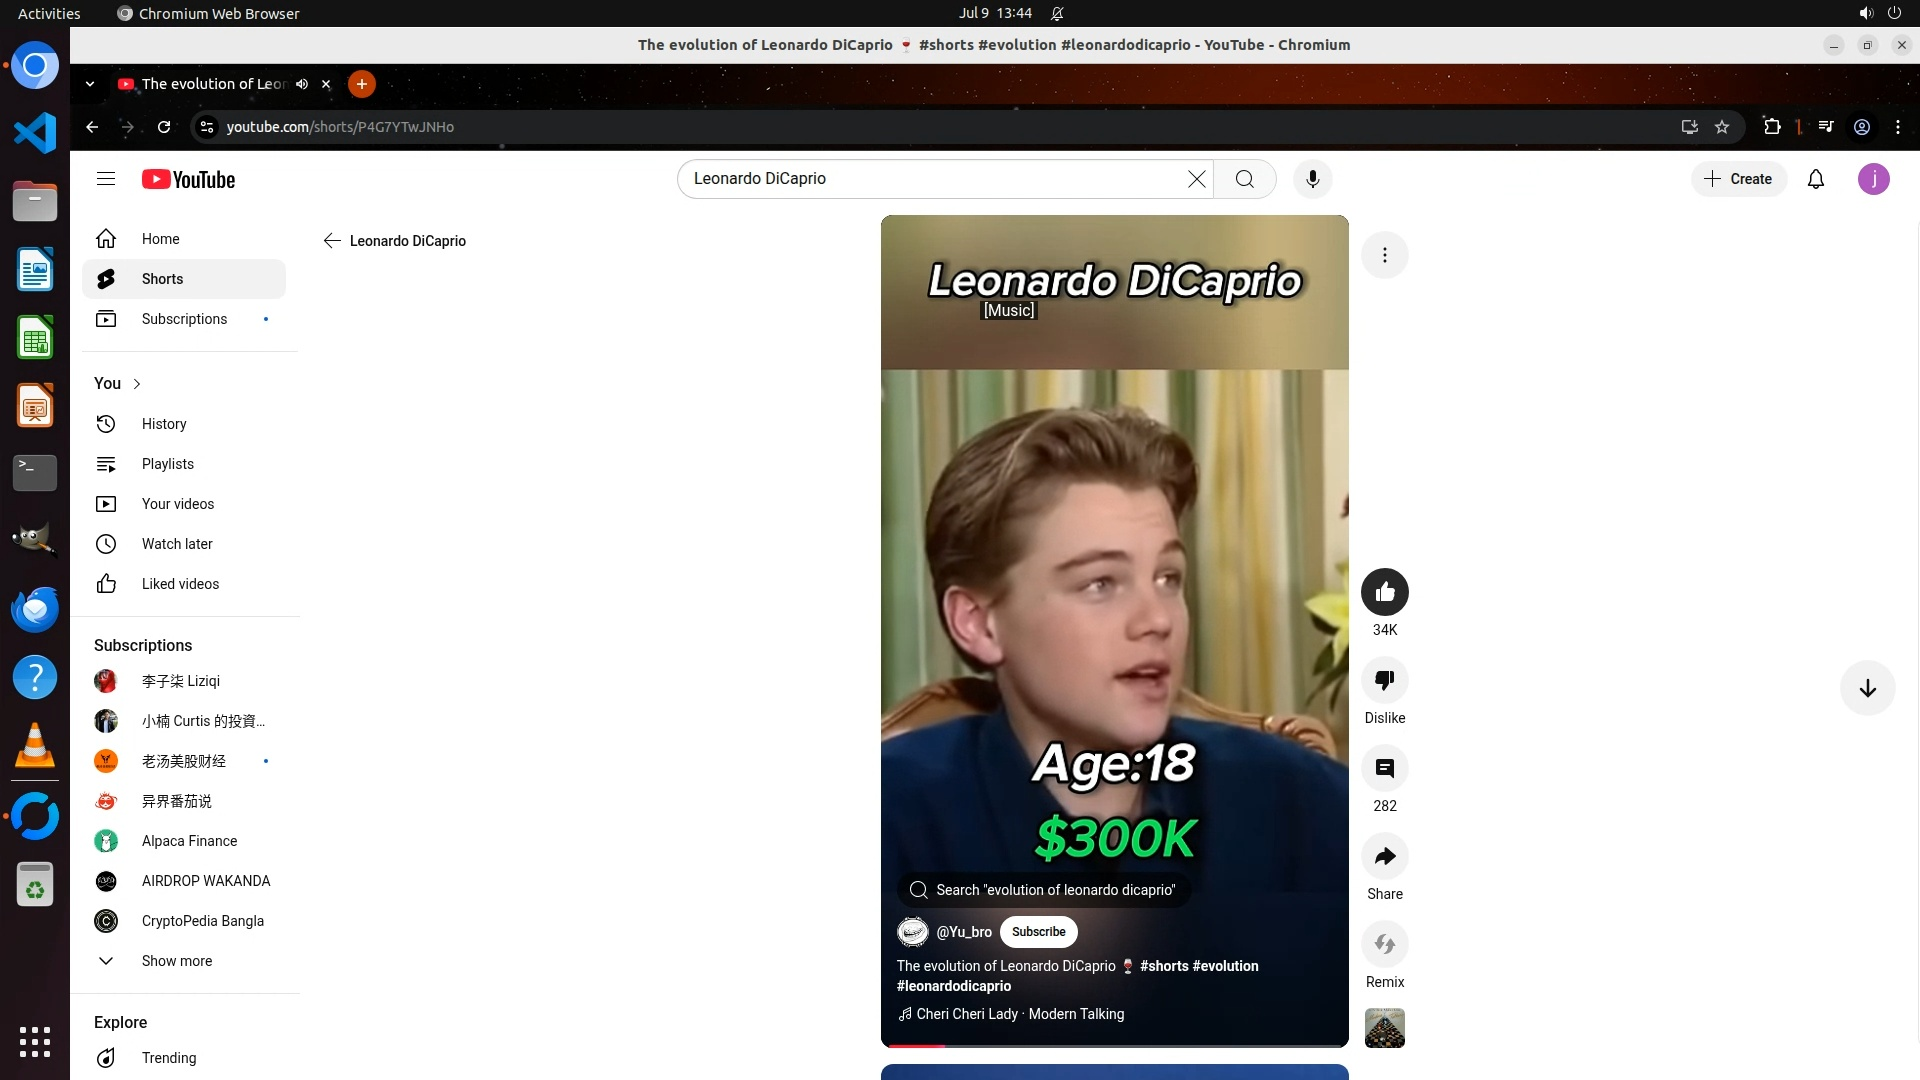Viewport: 1920px width, 1080px height.
Task: Go to the next short video
Action: pyautogui.click(x=1866, y=688)
